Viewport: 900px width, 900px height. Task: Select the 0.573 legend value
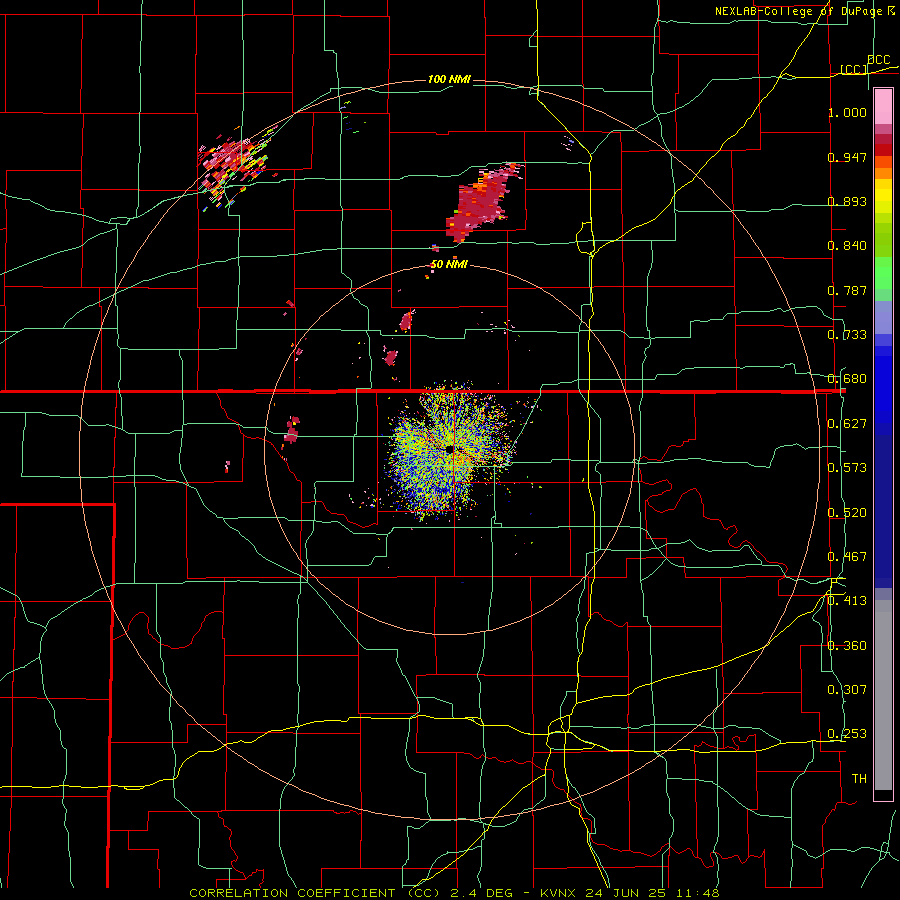[847, 468]
